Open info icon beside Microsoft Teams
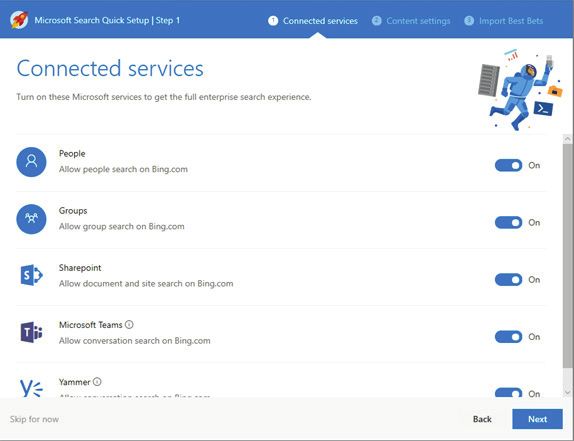The height and width of the screenshot is (441, 574). 129,325
